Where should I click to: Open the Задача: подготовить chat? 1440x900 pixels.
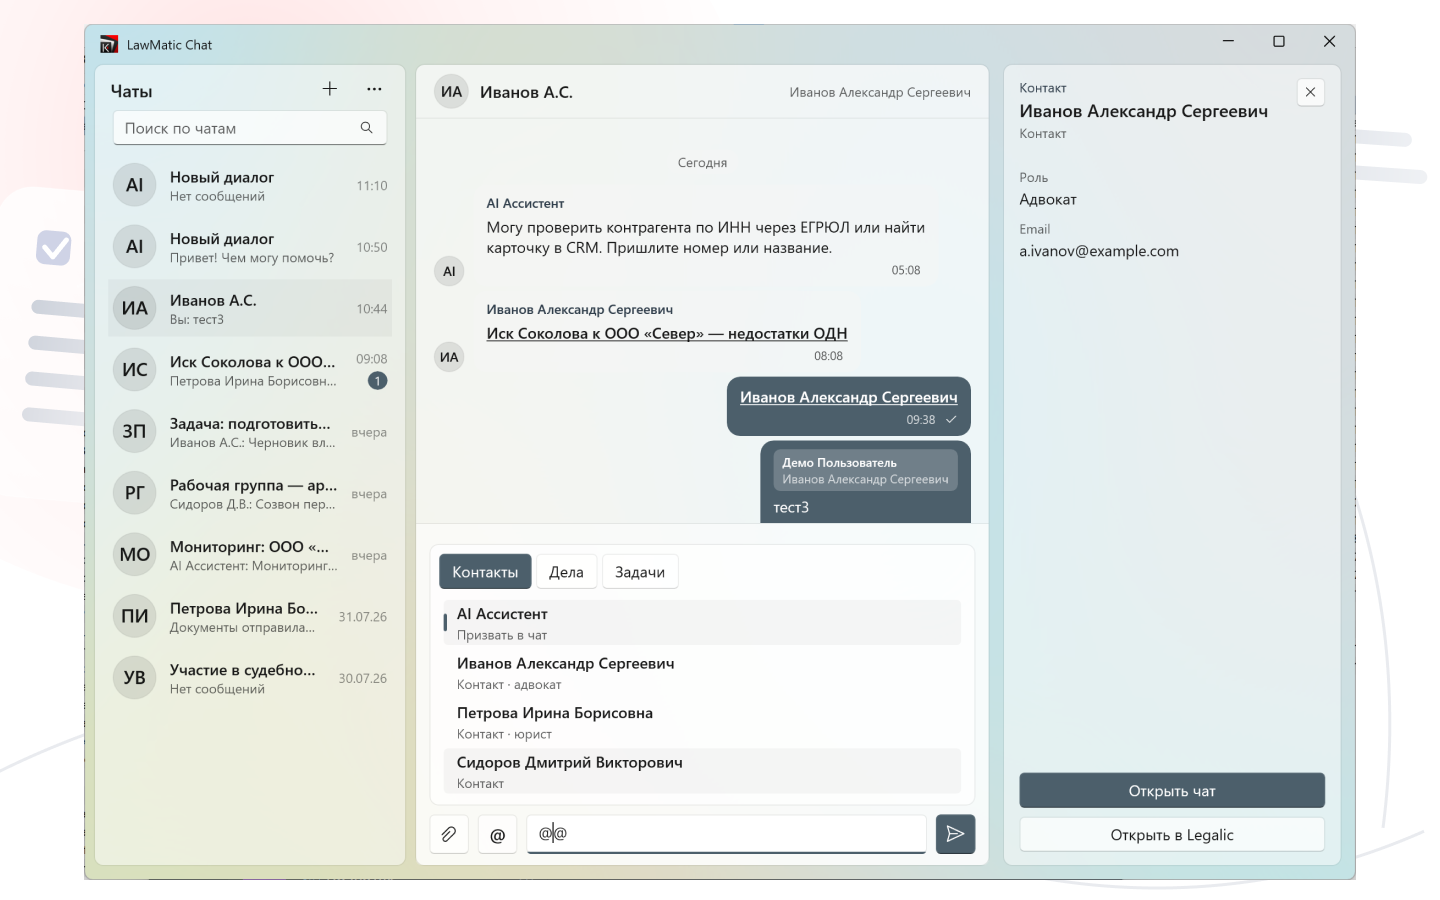click(250, 432)
